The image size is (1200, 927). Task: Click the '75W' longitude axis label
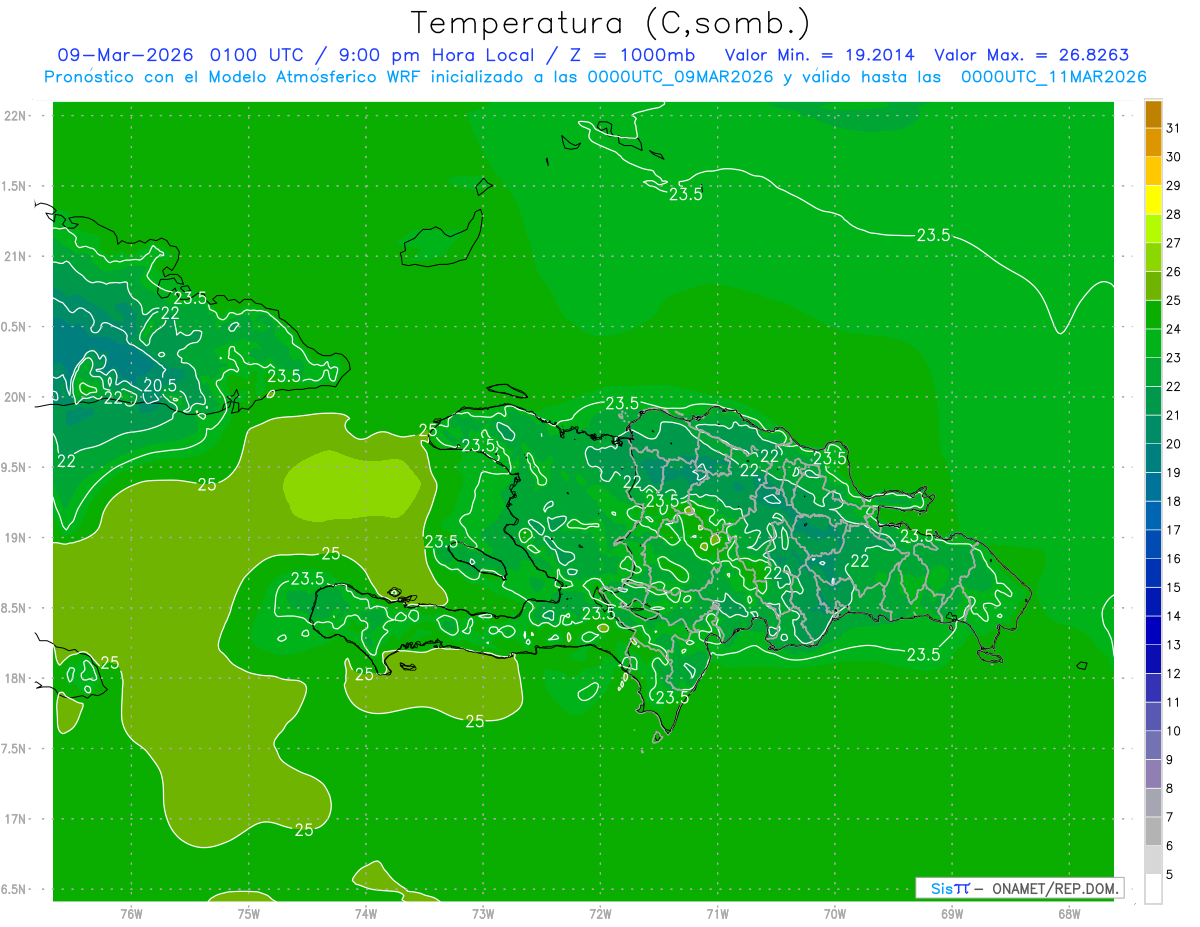249,913
